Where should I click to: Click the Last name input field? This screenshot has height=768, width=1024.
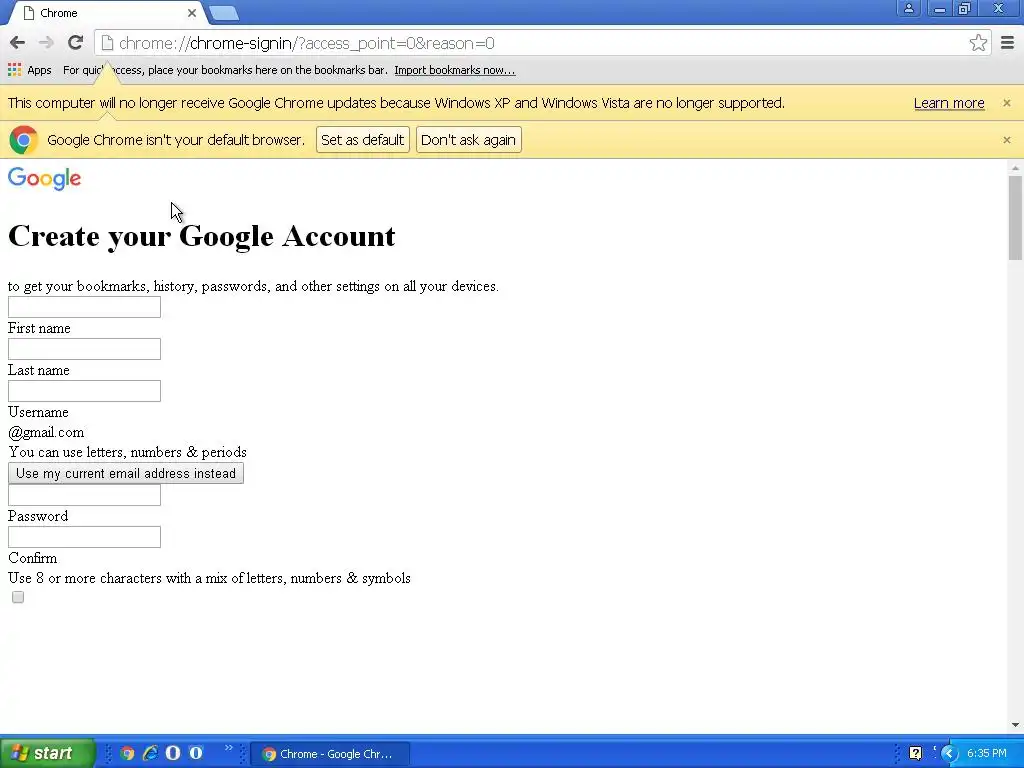[84, 349]
